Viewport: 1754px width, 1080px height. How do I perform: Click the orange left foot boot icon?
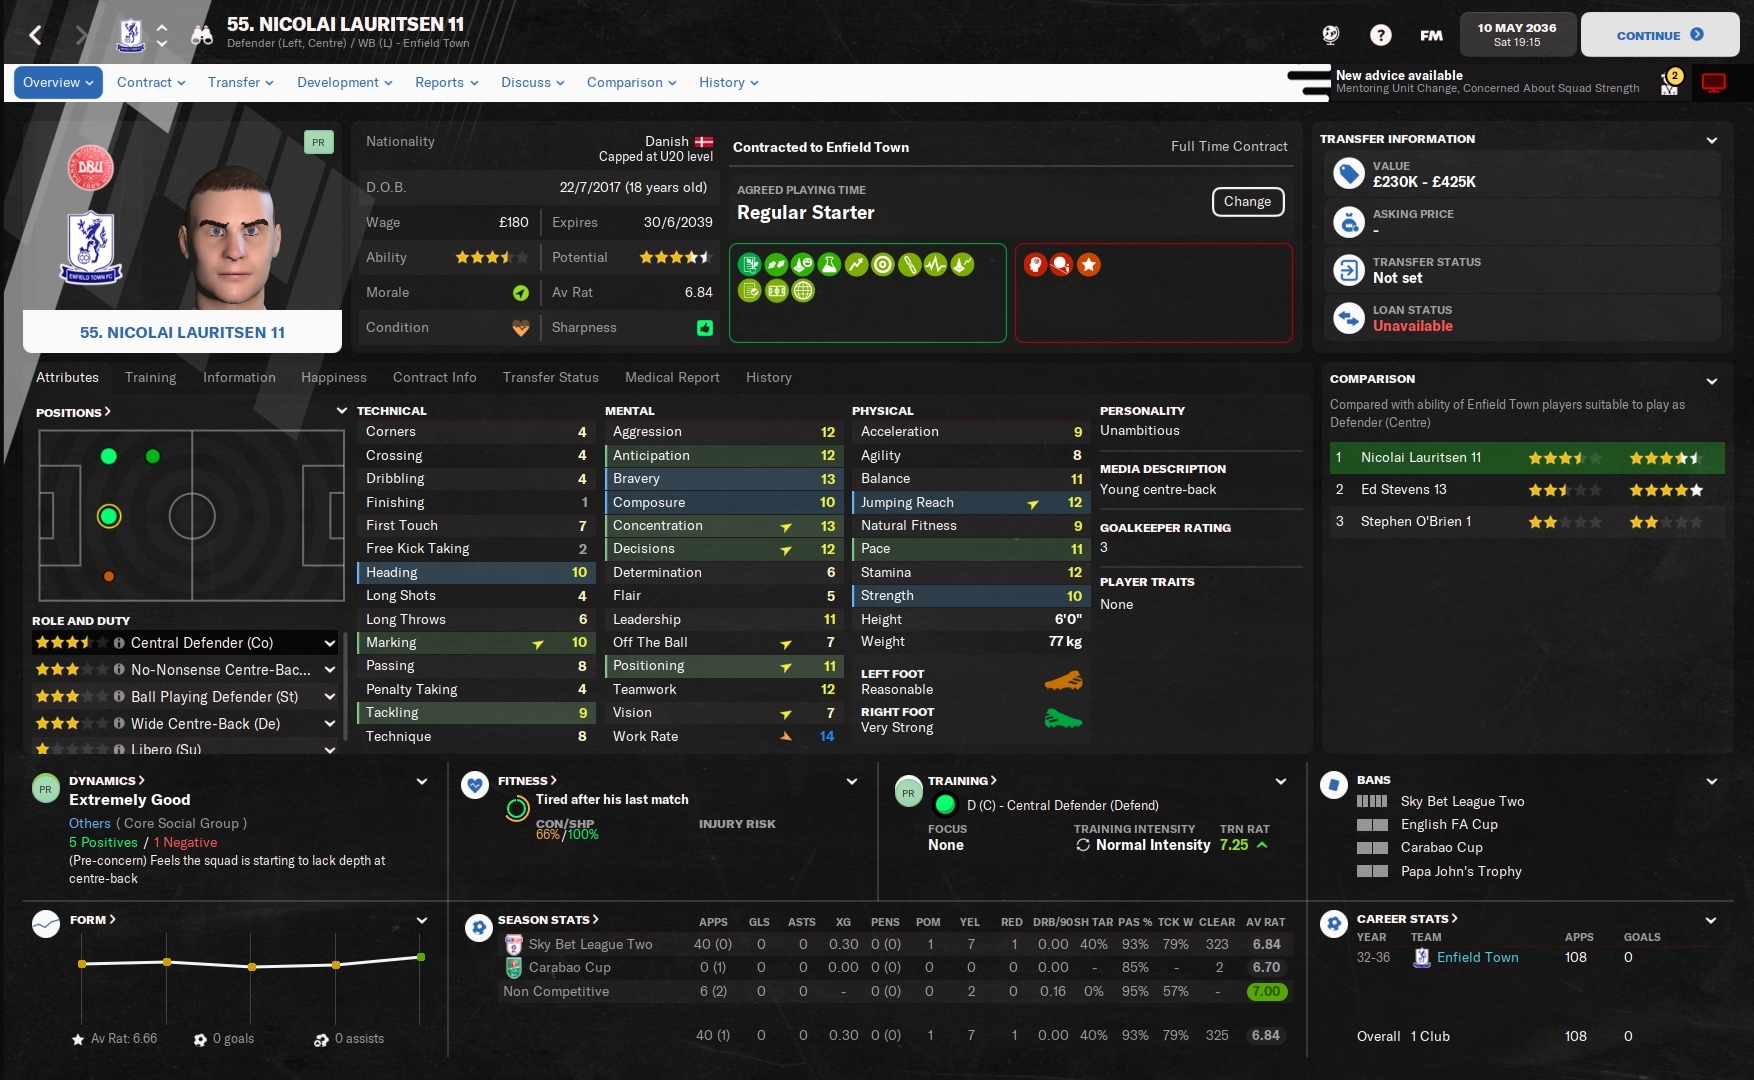1063,682
